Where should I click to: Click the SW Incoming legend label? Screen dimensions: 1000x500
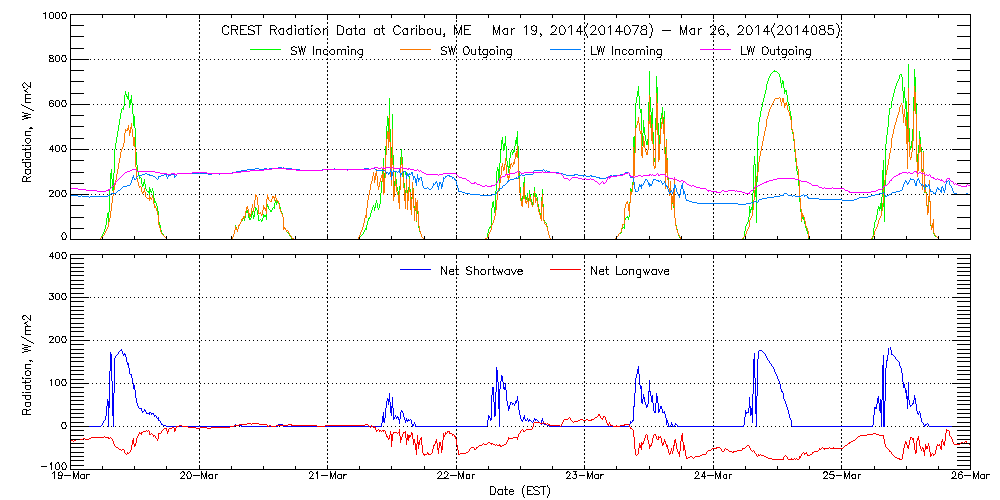click(327, 50)
